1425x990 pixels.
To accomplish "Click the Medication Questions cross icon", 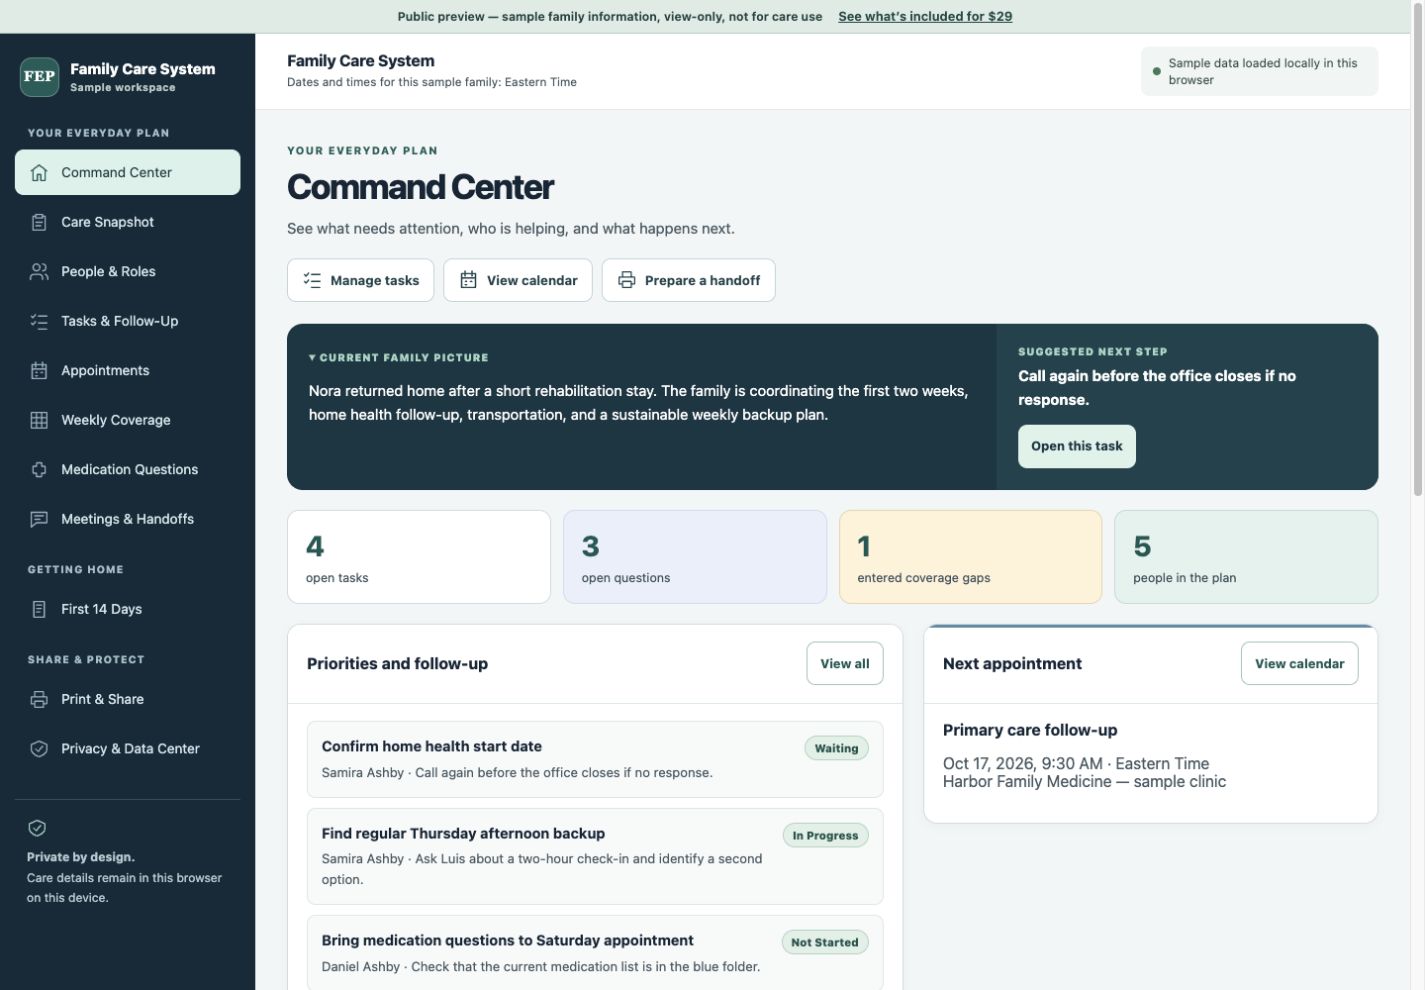I will coord(39,469).
